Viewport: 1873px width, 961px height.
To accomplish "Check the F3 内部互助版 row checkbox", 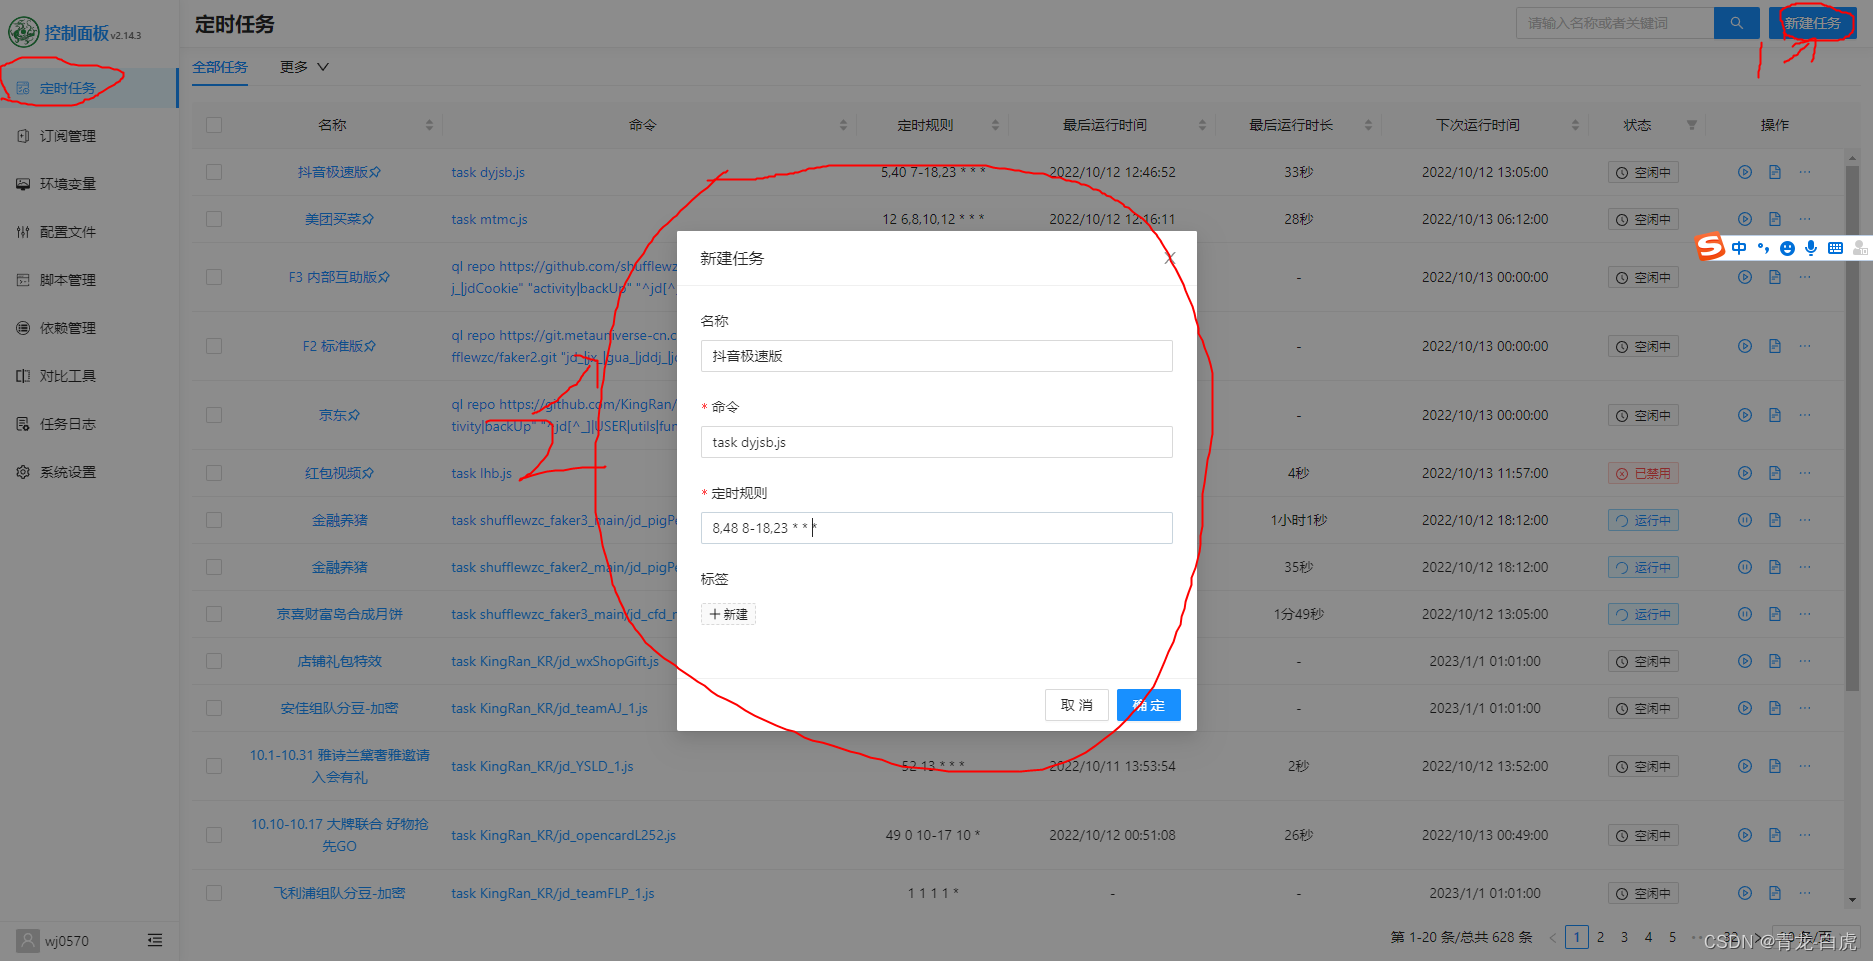I will click(x=214, y=277).
